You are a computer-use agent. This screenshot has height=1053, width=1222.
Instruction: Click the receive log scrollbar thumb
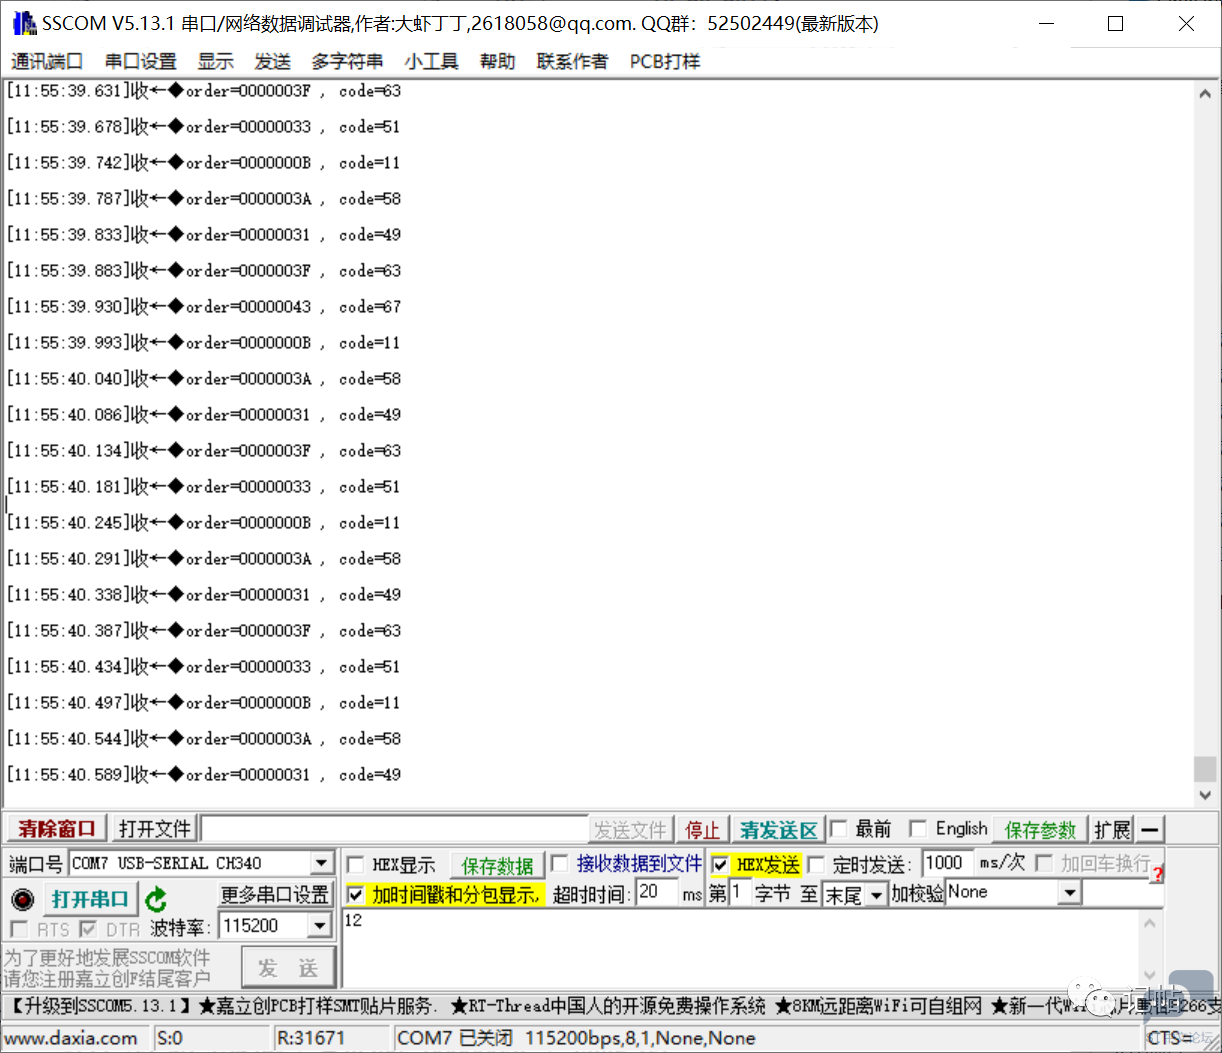click(x=1205, y=768)
